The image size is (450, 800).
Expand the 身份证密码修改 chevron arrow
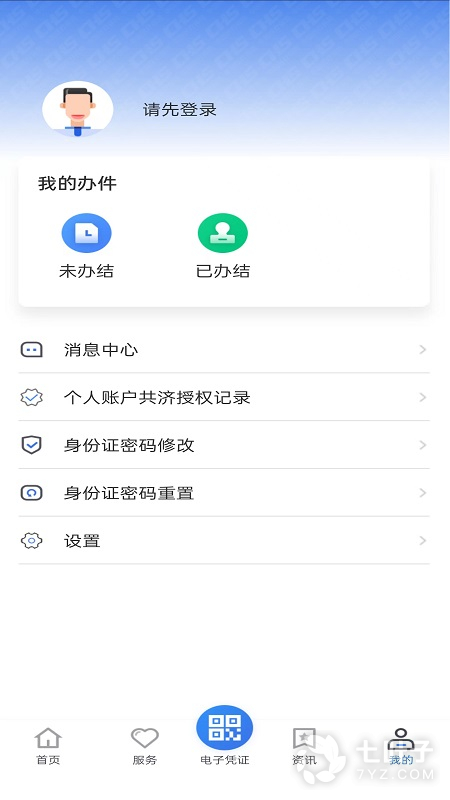422,445
